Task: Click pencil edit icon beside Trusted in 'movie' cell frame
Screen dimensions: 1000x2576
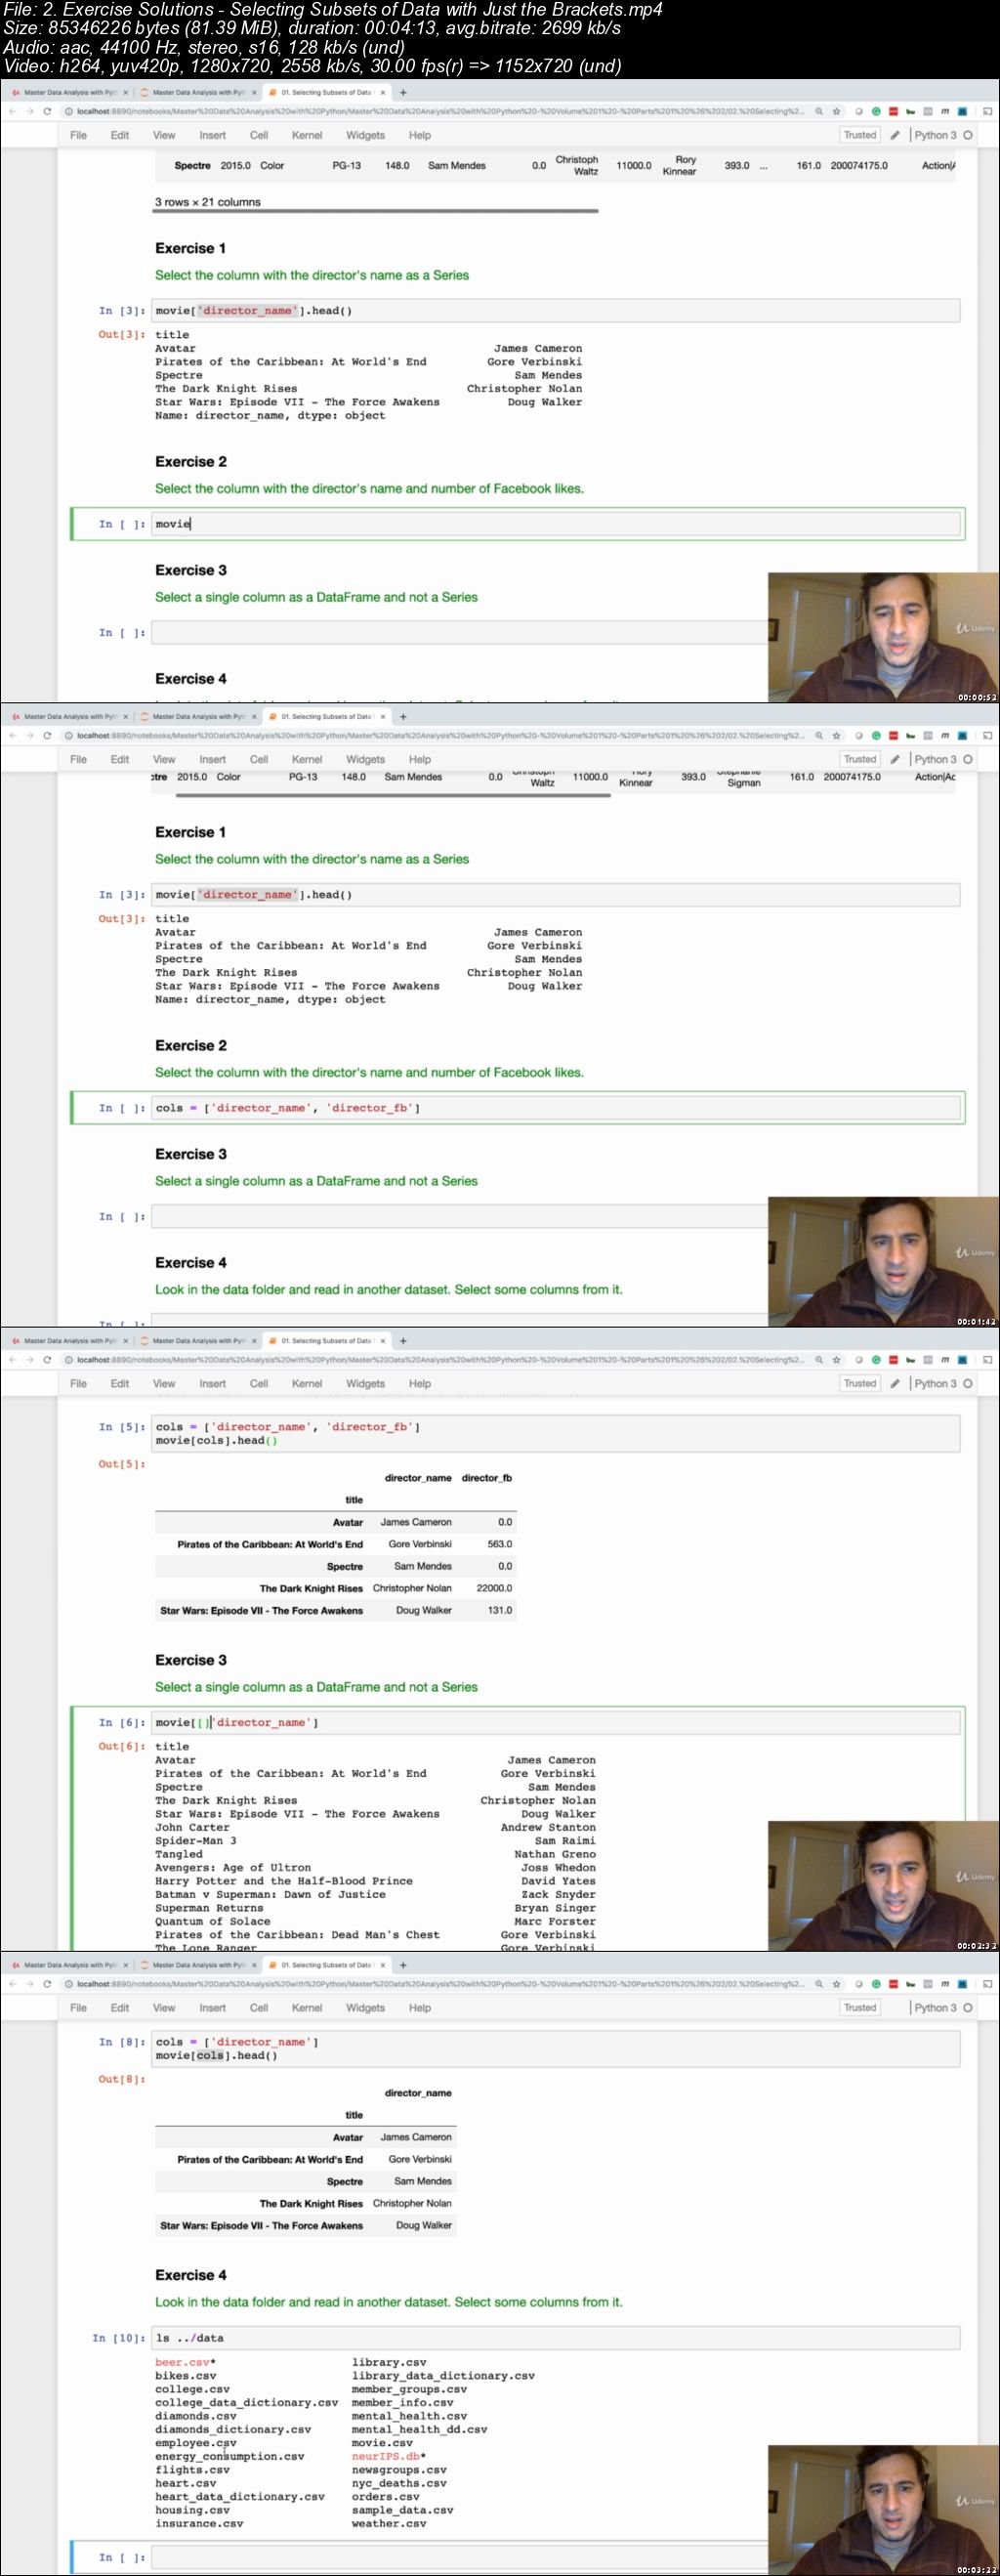Action: pyautogui.click(x=895, y=135)
